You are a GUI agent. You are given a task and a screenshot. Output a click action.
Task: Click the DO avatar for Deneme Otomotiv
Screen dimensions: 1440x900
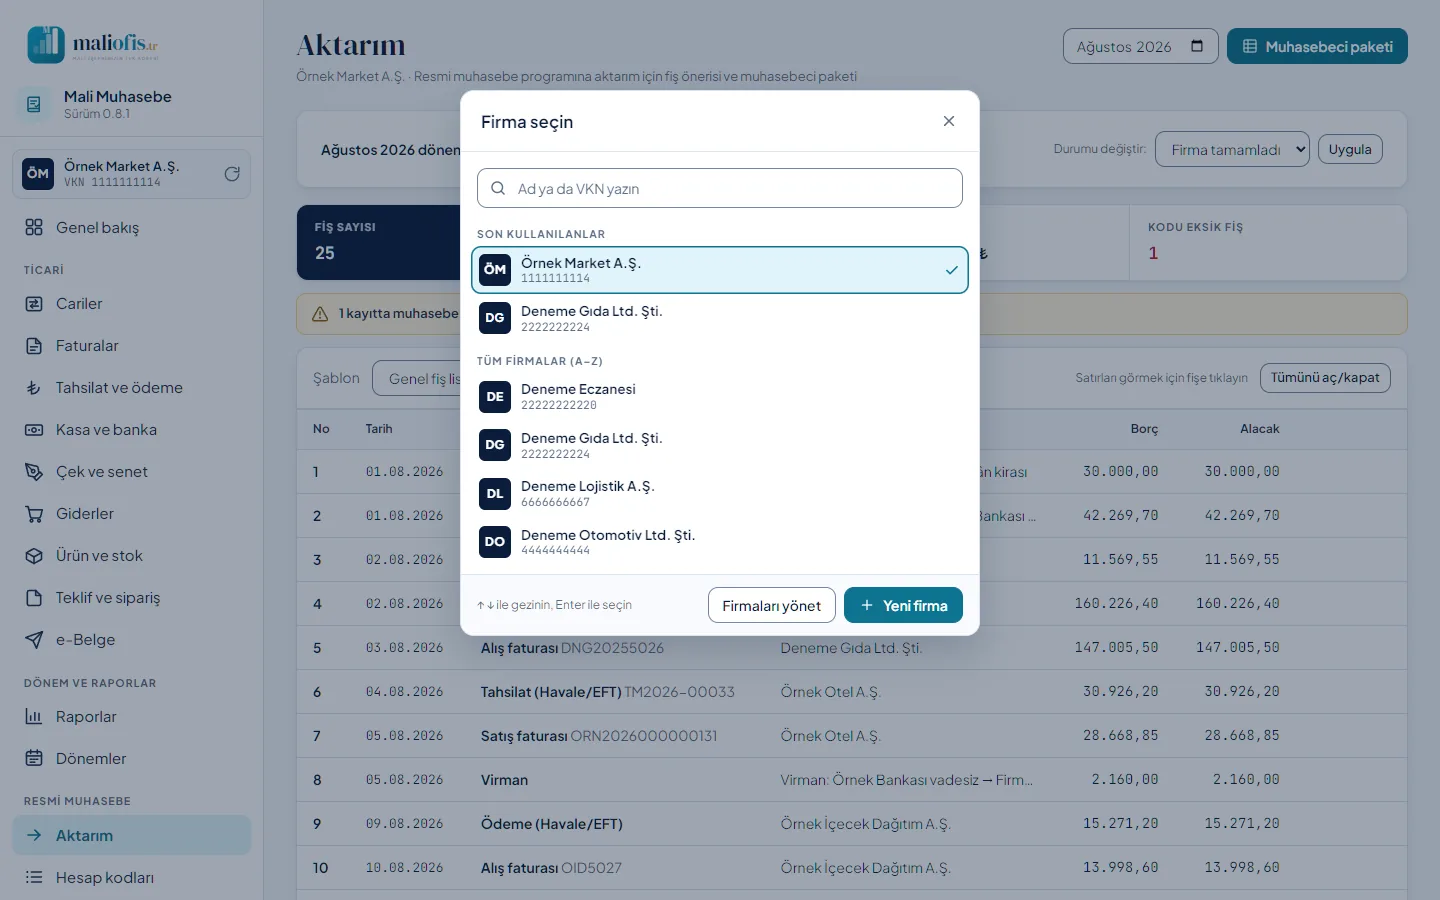click(x=495, y=542)
